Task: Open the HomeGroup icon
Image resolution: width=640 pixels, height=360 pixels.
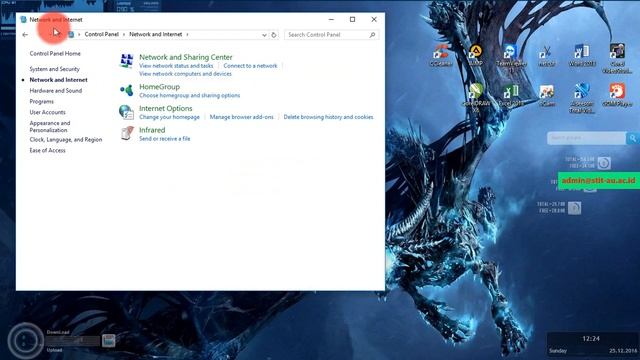Action: point(127,90)
